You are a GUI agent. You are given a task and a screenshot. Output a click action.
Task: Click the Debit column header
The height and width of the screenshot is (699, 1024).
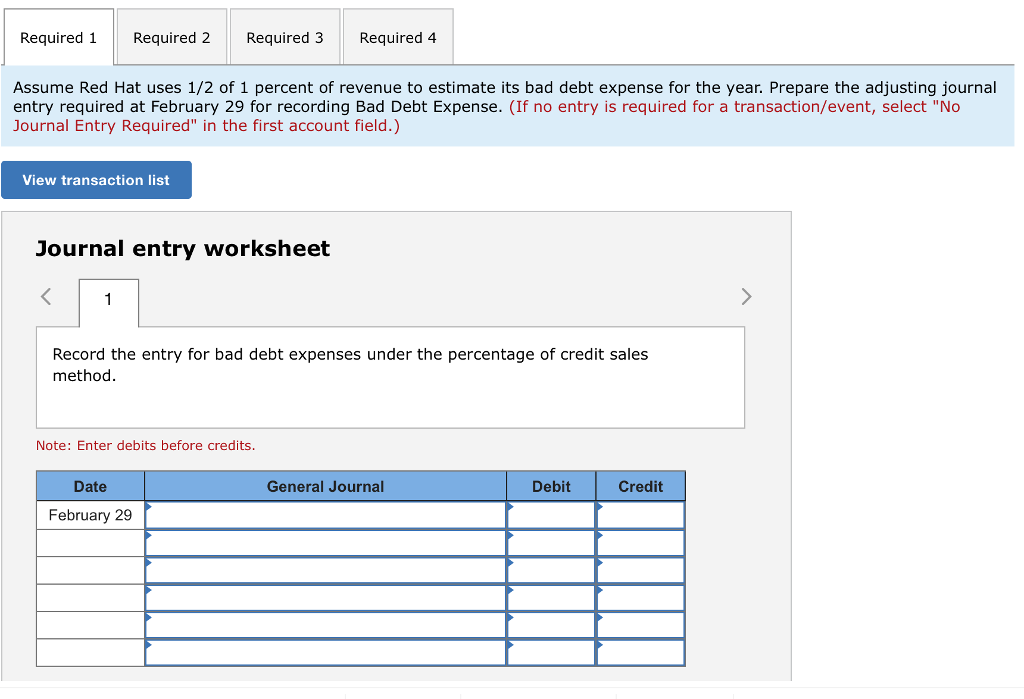[551, 486]
